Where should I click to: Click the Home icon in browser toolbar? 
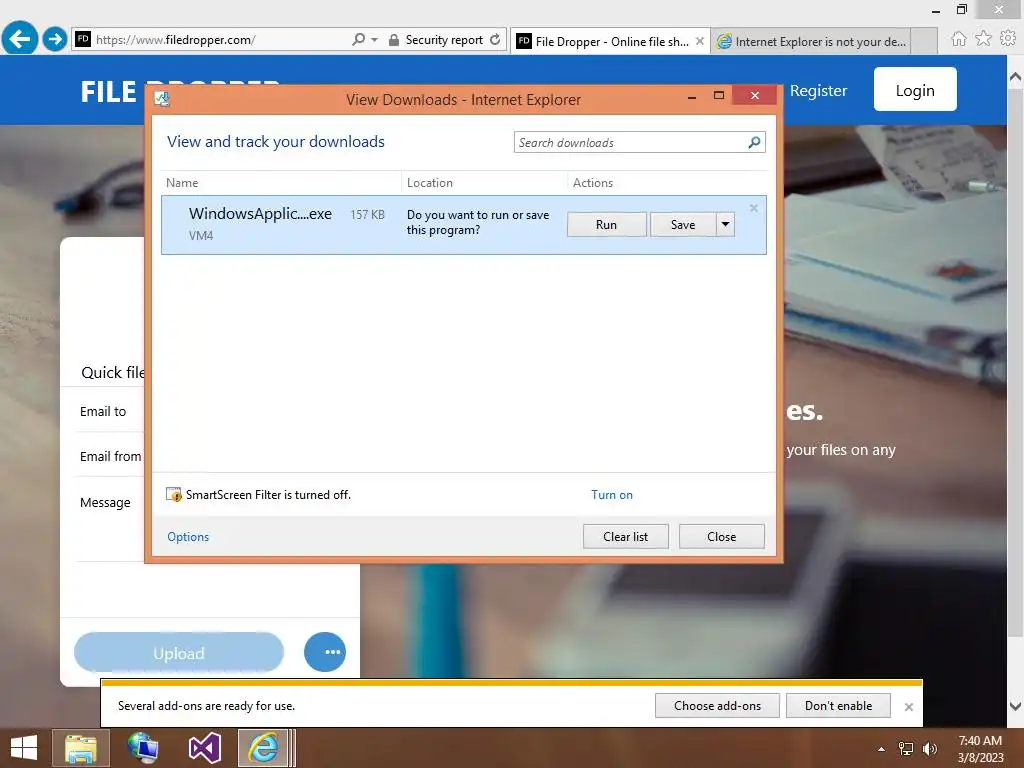tap(958, 39)
